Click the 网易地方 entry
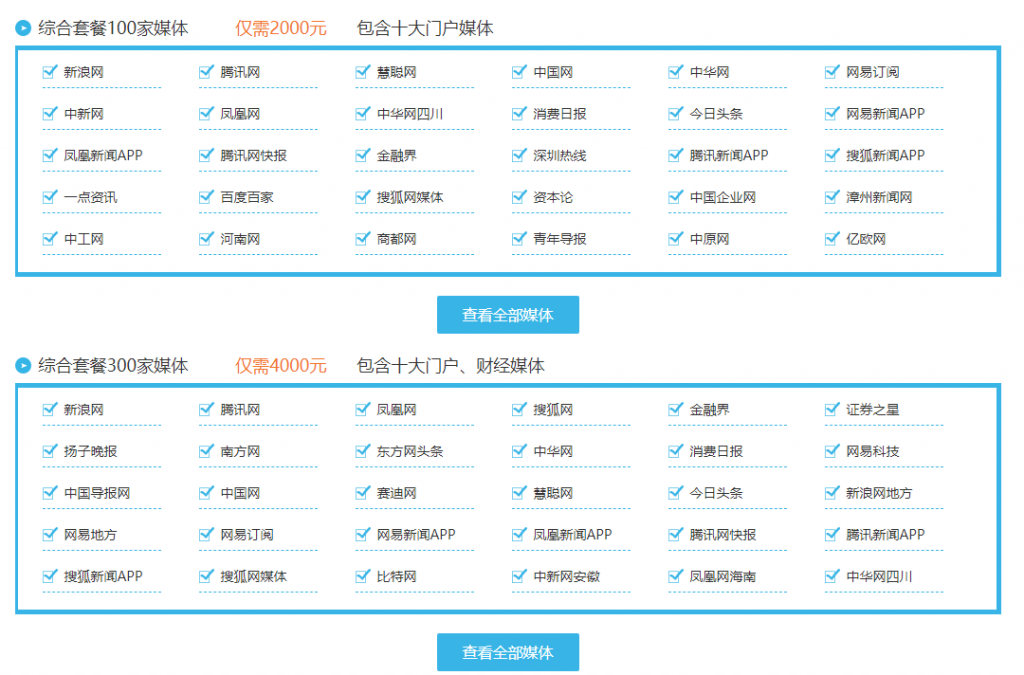 tap(90, 535)
